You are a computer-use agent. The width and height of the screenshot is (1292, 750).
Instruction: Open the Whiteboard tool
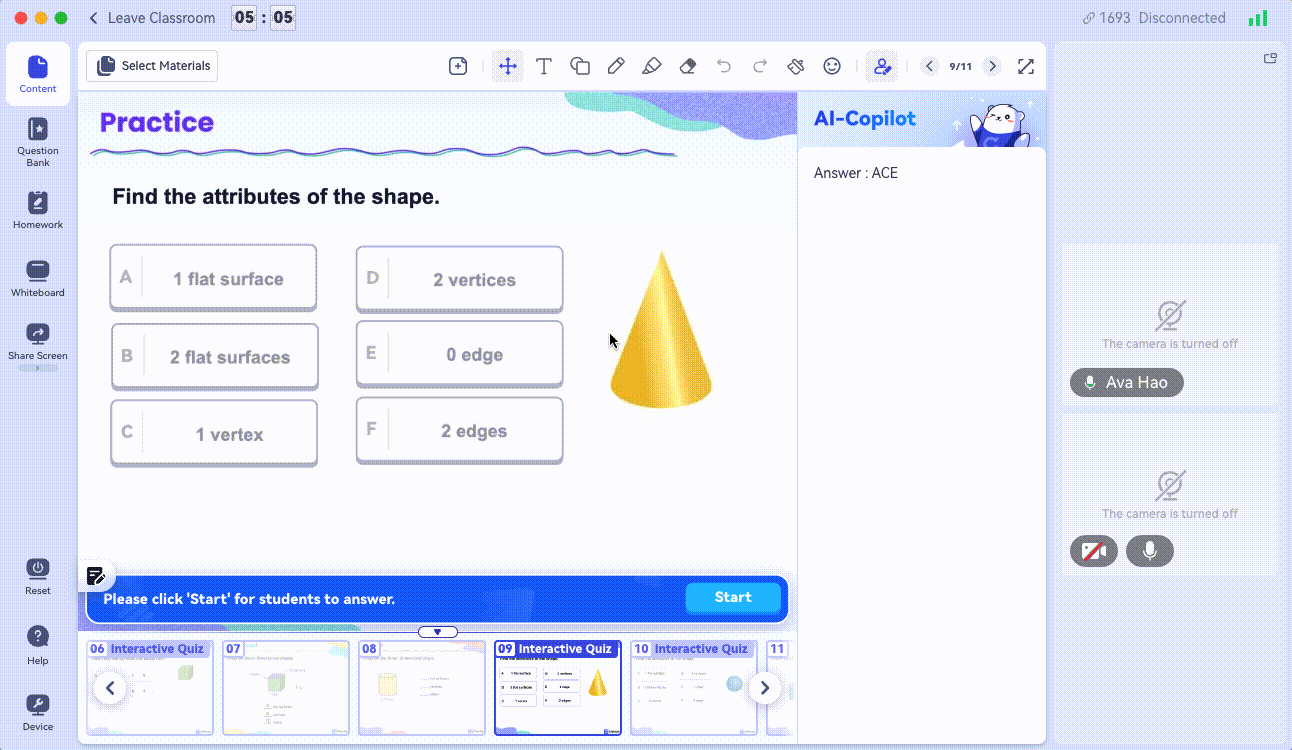pyautogui.click(x=38, y=278)
